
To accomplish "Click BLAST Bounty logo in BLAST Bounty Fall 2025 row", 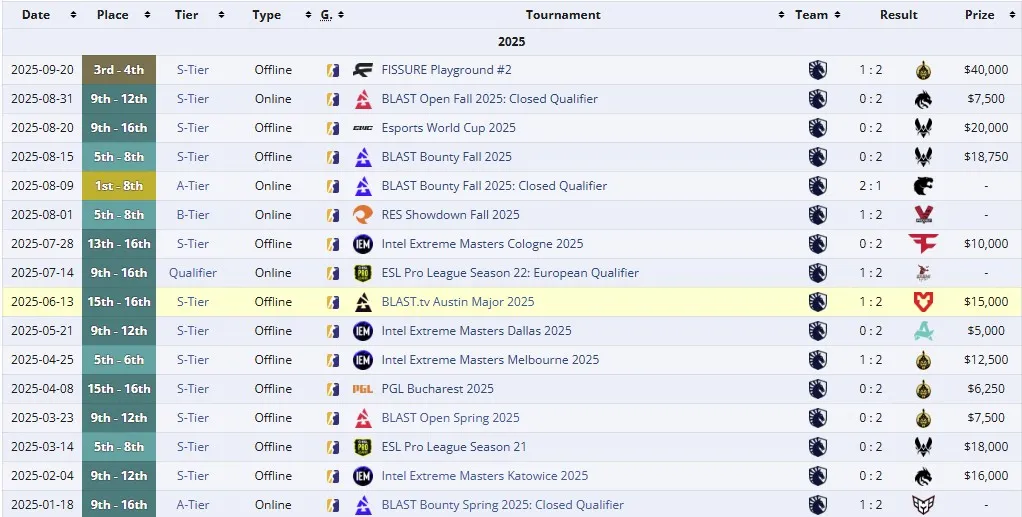I will coord(363,157).
